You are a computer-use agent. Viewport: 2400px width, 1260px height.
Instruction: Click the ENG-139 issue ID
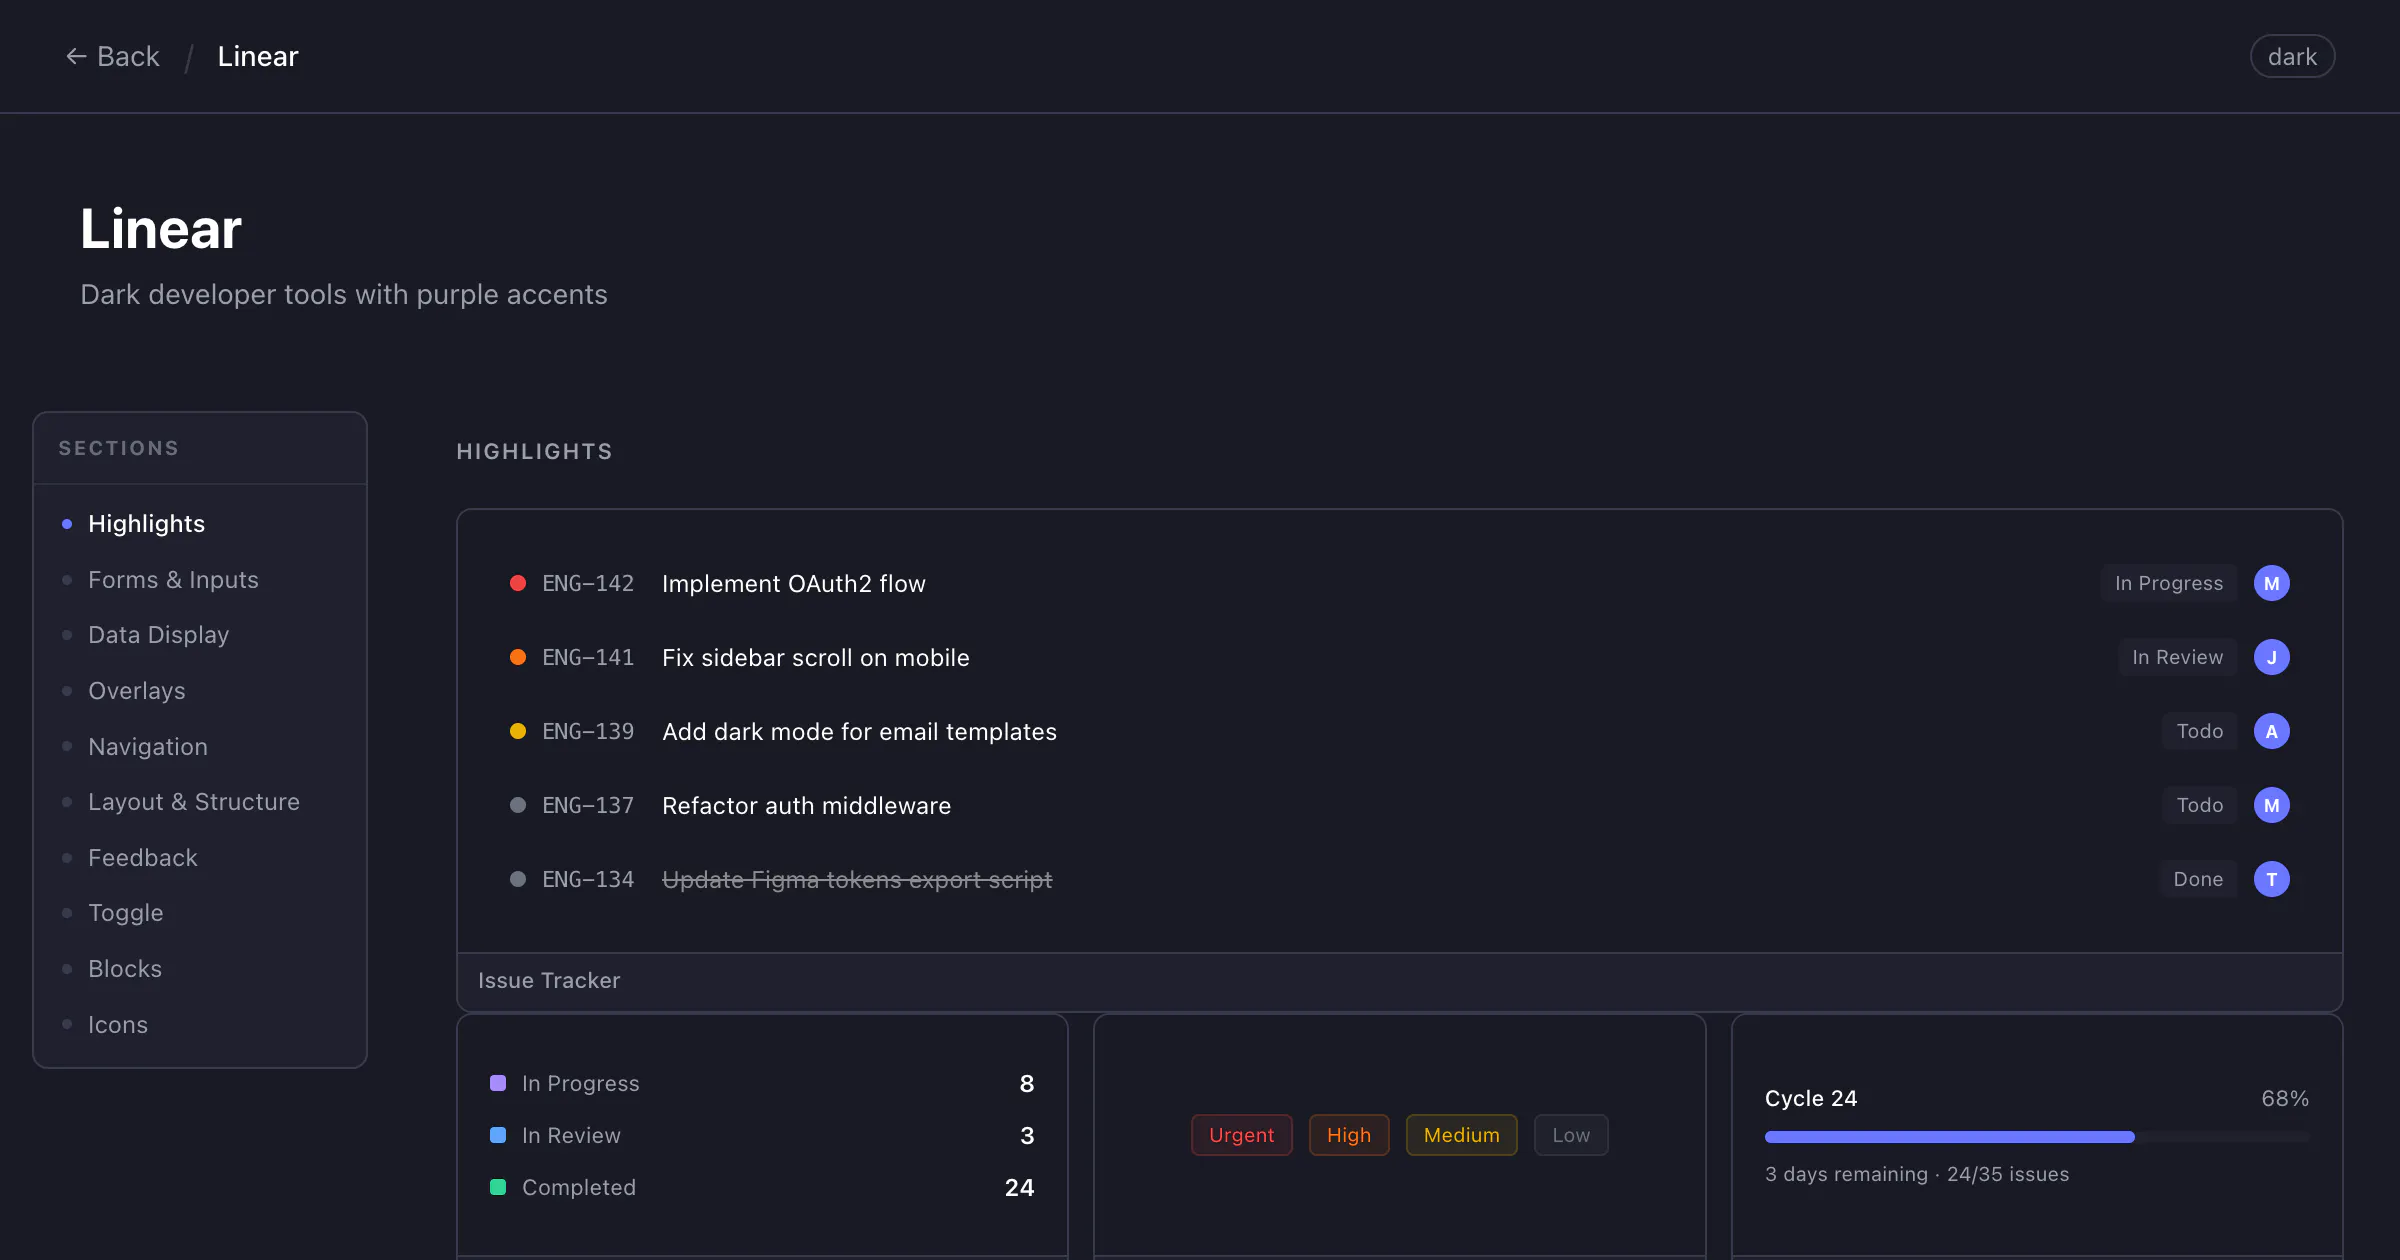(588, 731)
